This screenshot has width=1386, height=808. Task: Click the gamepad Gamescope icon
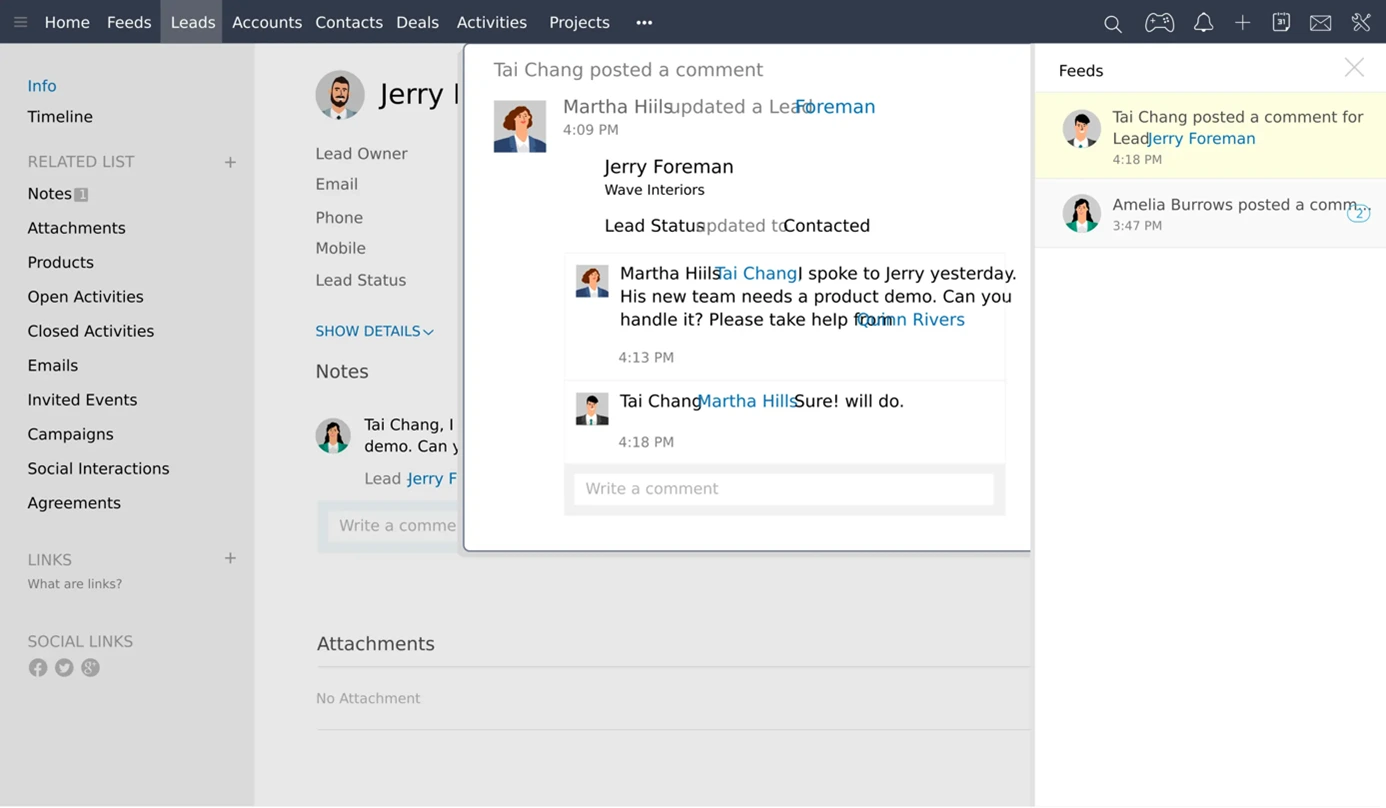[1159, 22]
